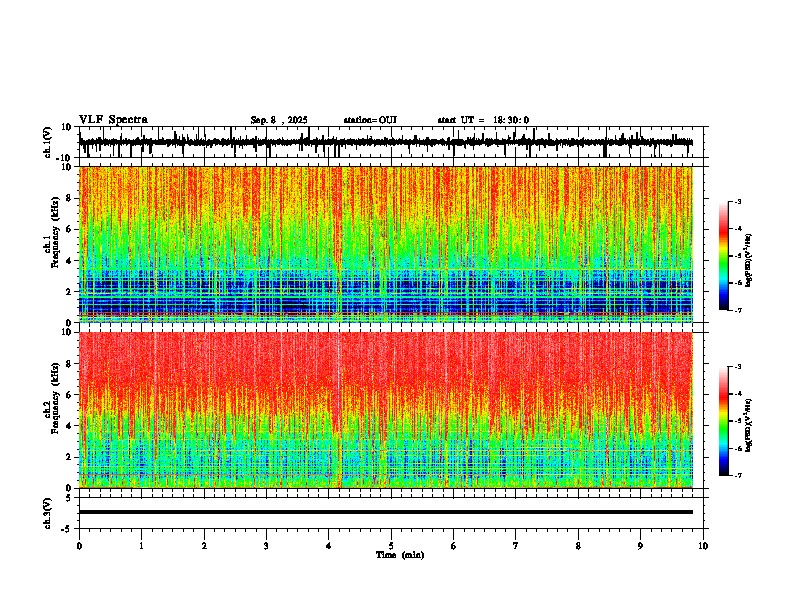
Task: Click inside the ch.1 spectrogram plot
Action: point(386,244)
